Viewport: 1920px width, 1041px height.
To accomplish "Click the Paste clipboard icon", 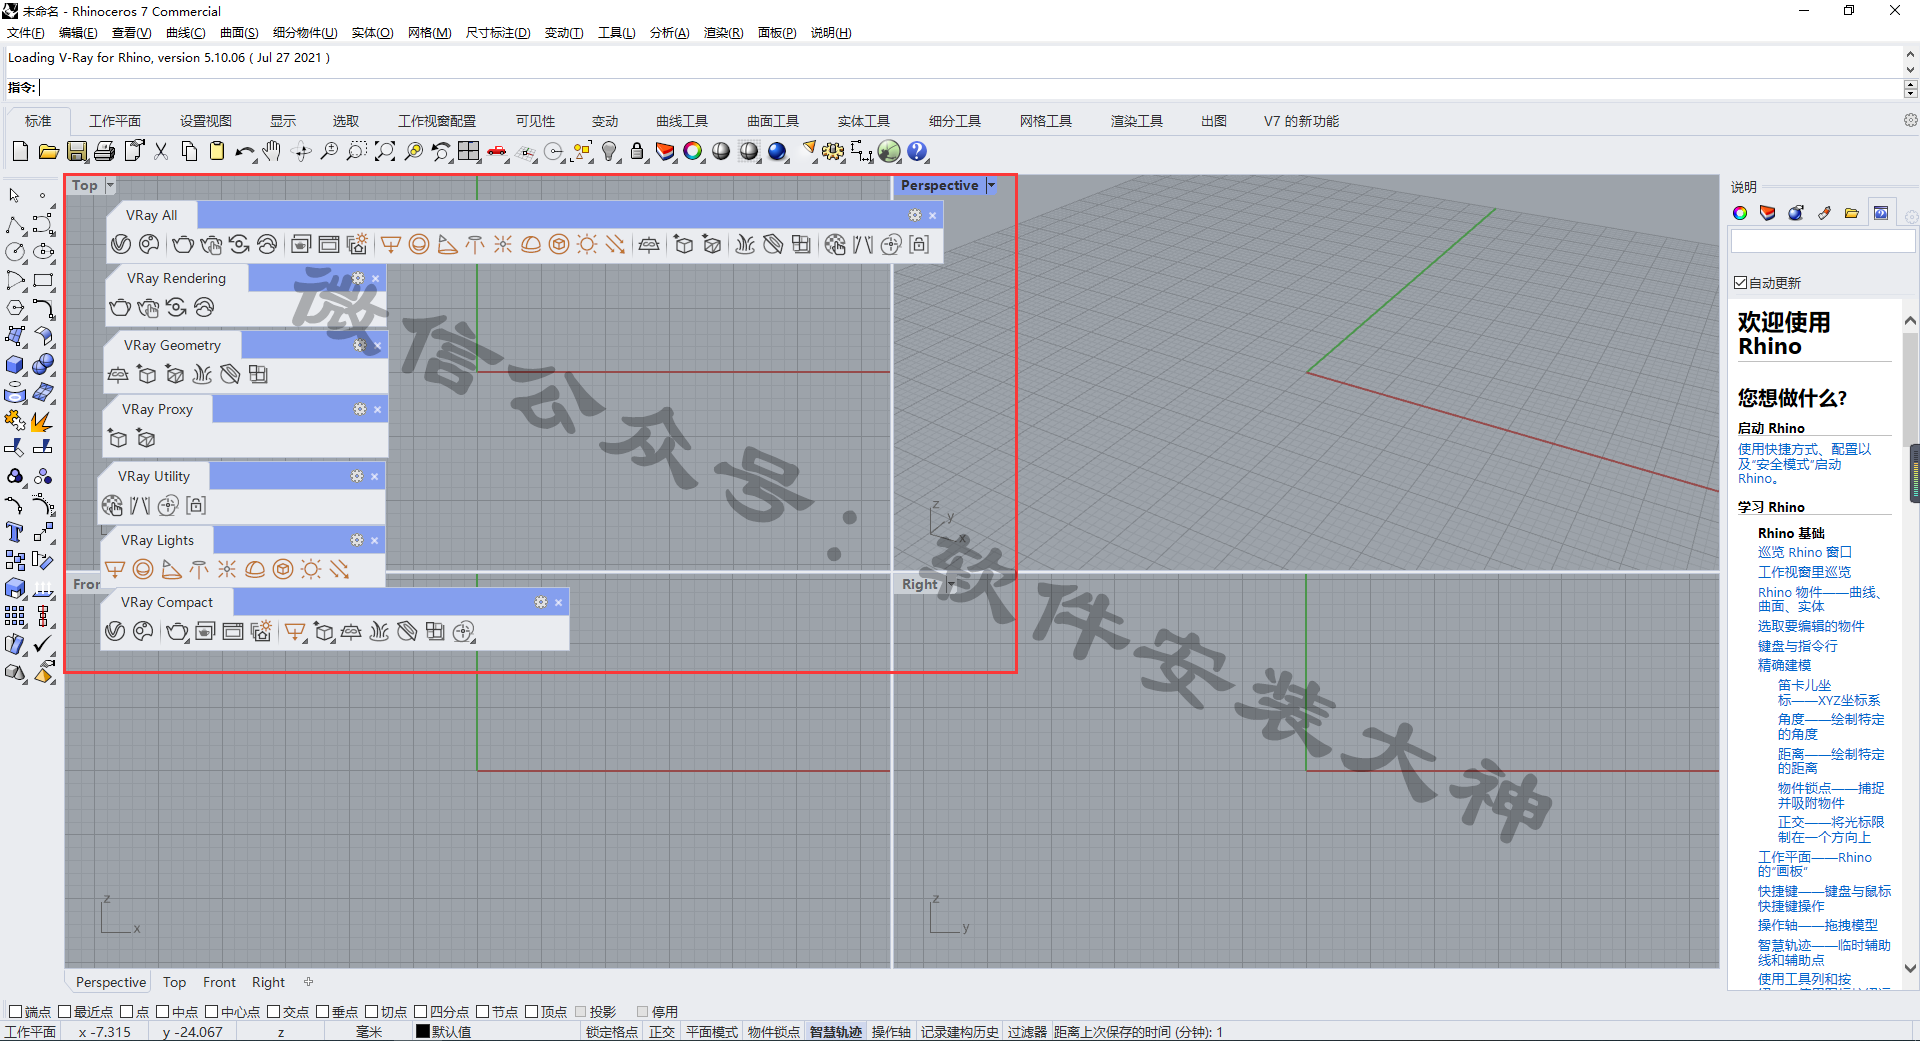I will 217,152.
